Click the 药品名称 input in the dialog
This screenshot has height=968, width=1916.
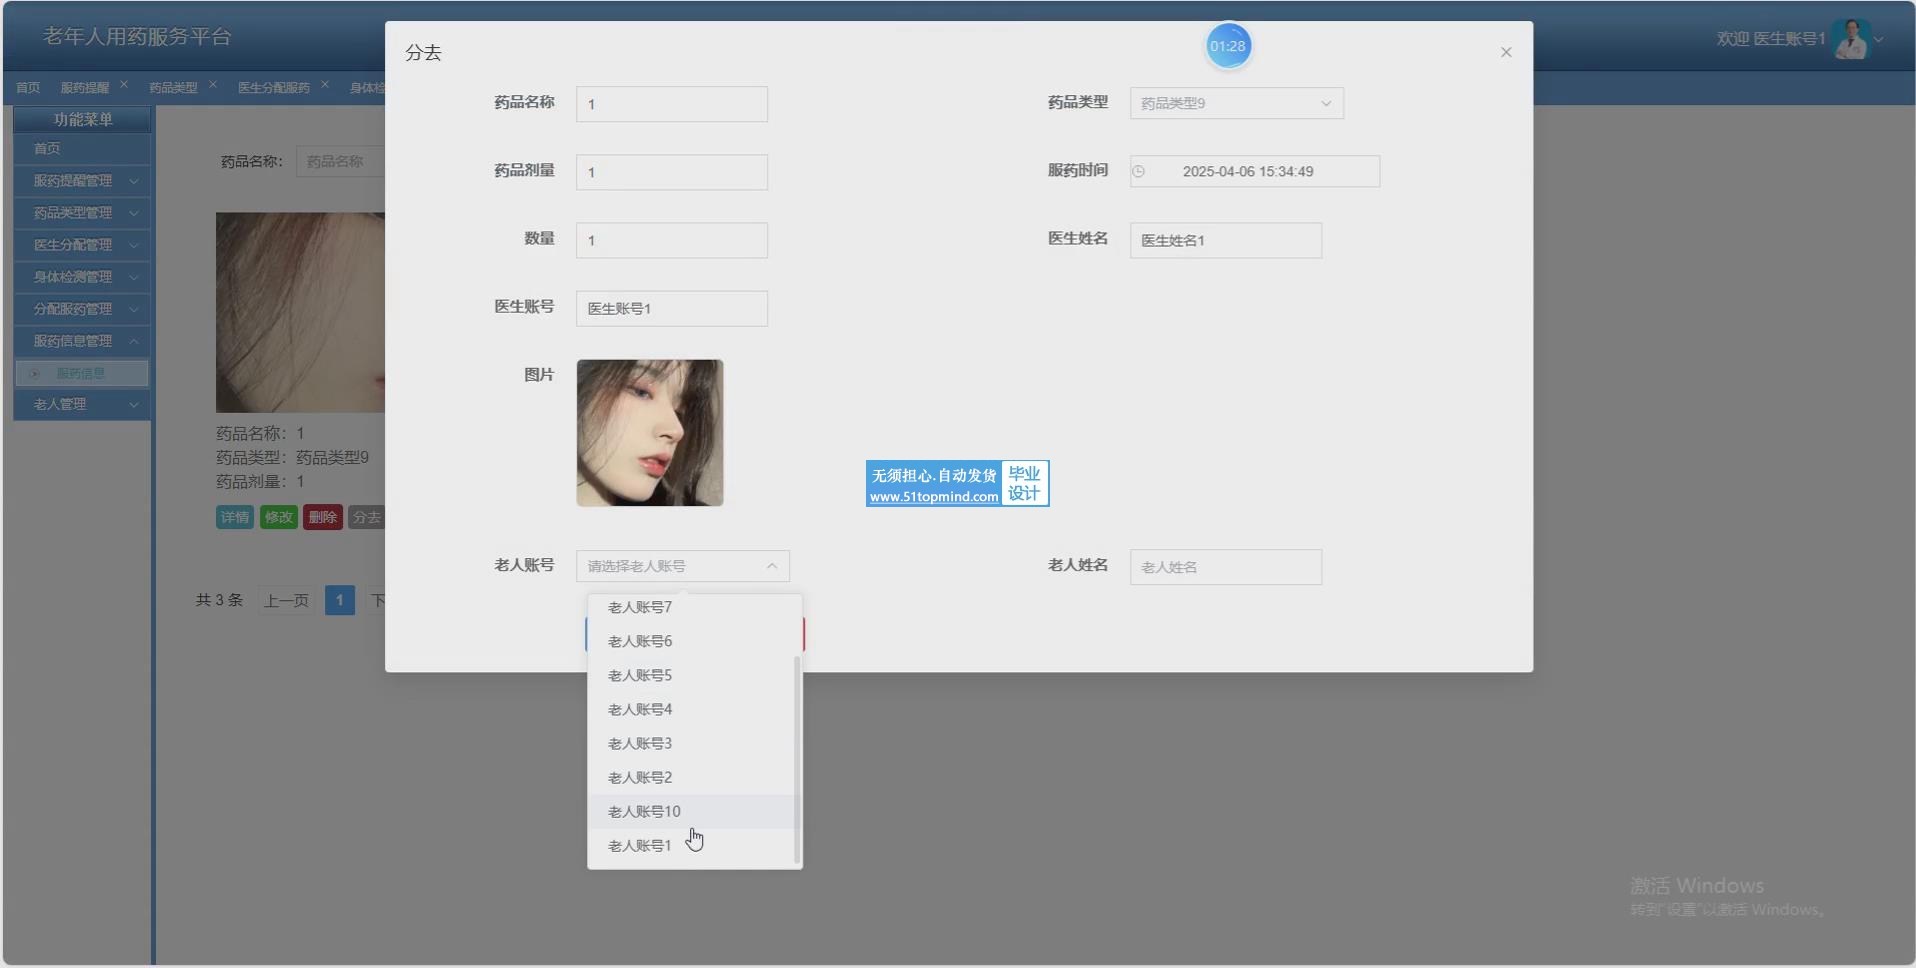pyautogui.click(x=671, y=104)
